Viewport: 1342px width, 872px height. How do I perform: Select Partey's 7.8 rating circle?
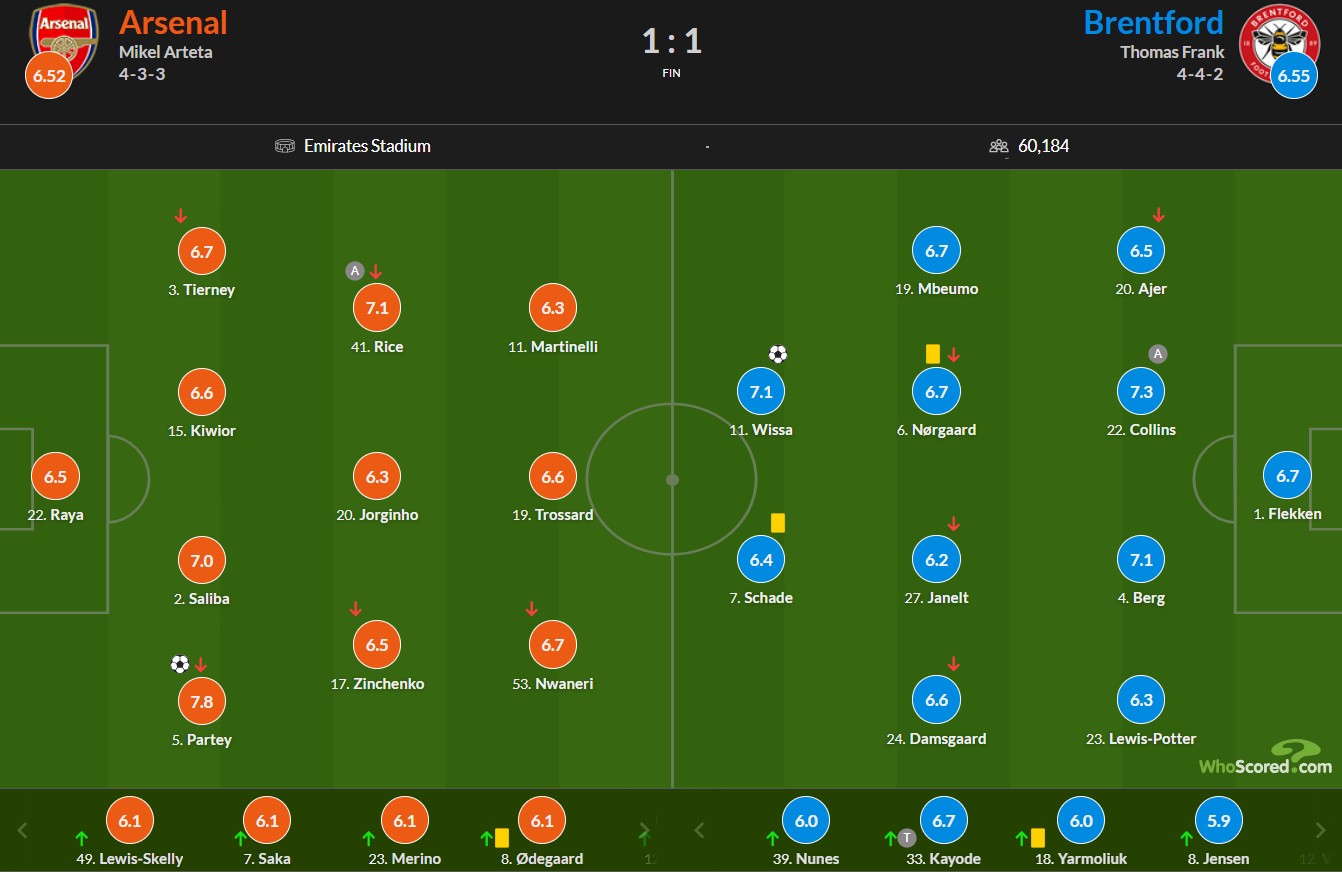tap(202, 701)
